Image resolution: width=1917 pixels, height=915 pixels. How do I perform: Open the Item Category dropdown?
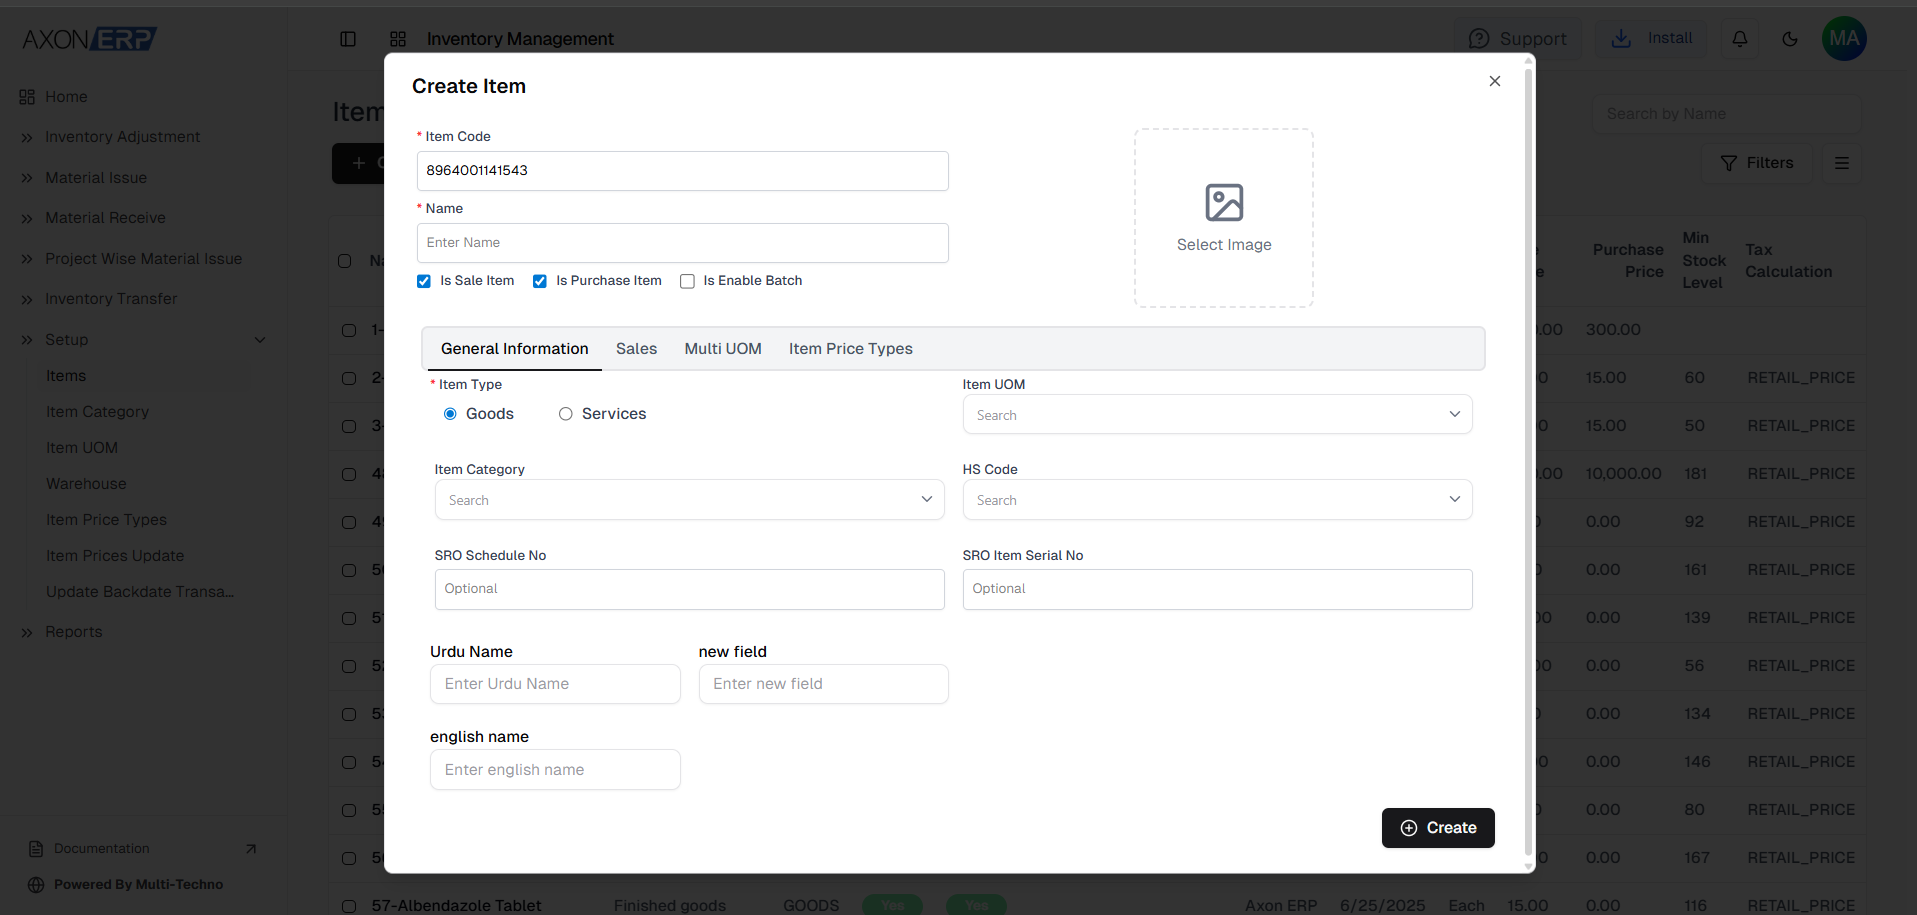pos(689,500)
